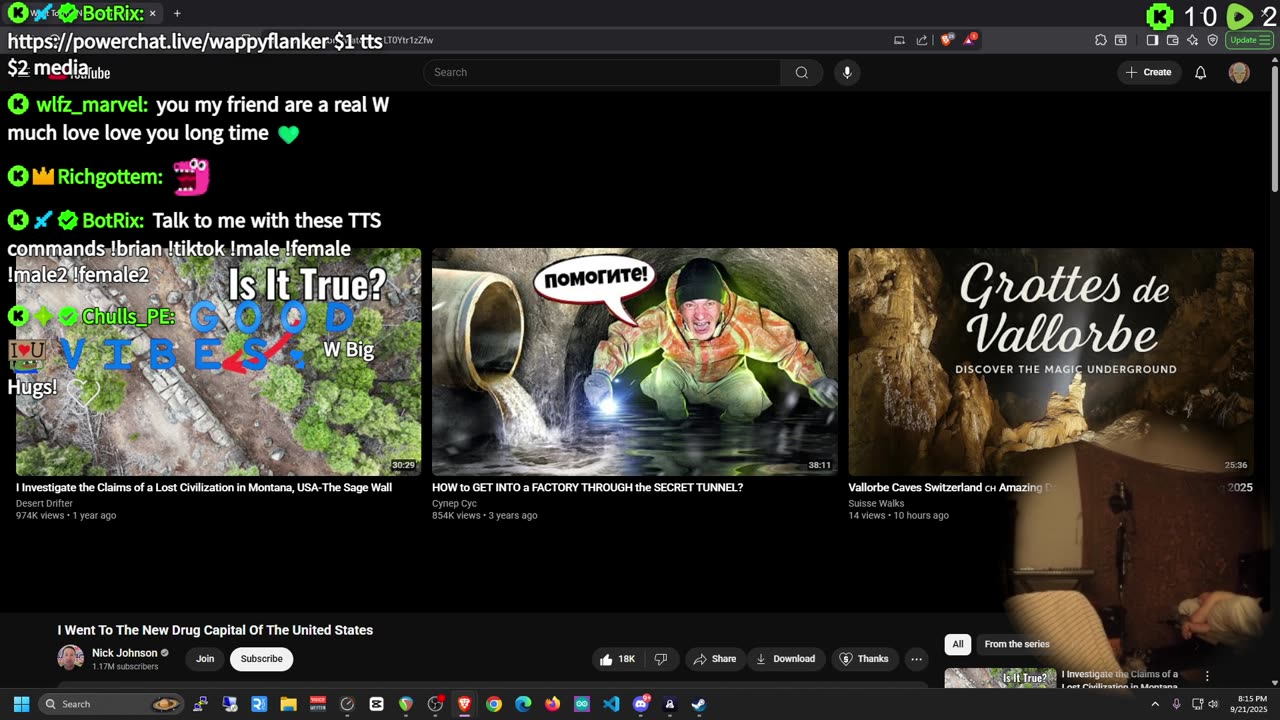Open Discord from the taskbar
Screen dimensions: 1280x720
[641, 704]
